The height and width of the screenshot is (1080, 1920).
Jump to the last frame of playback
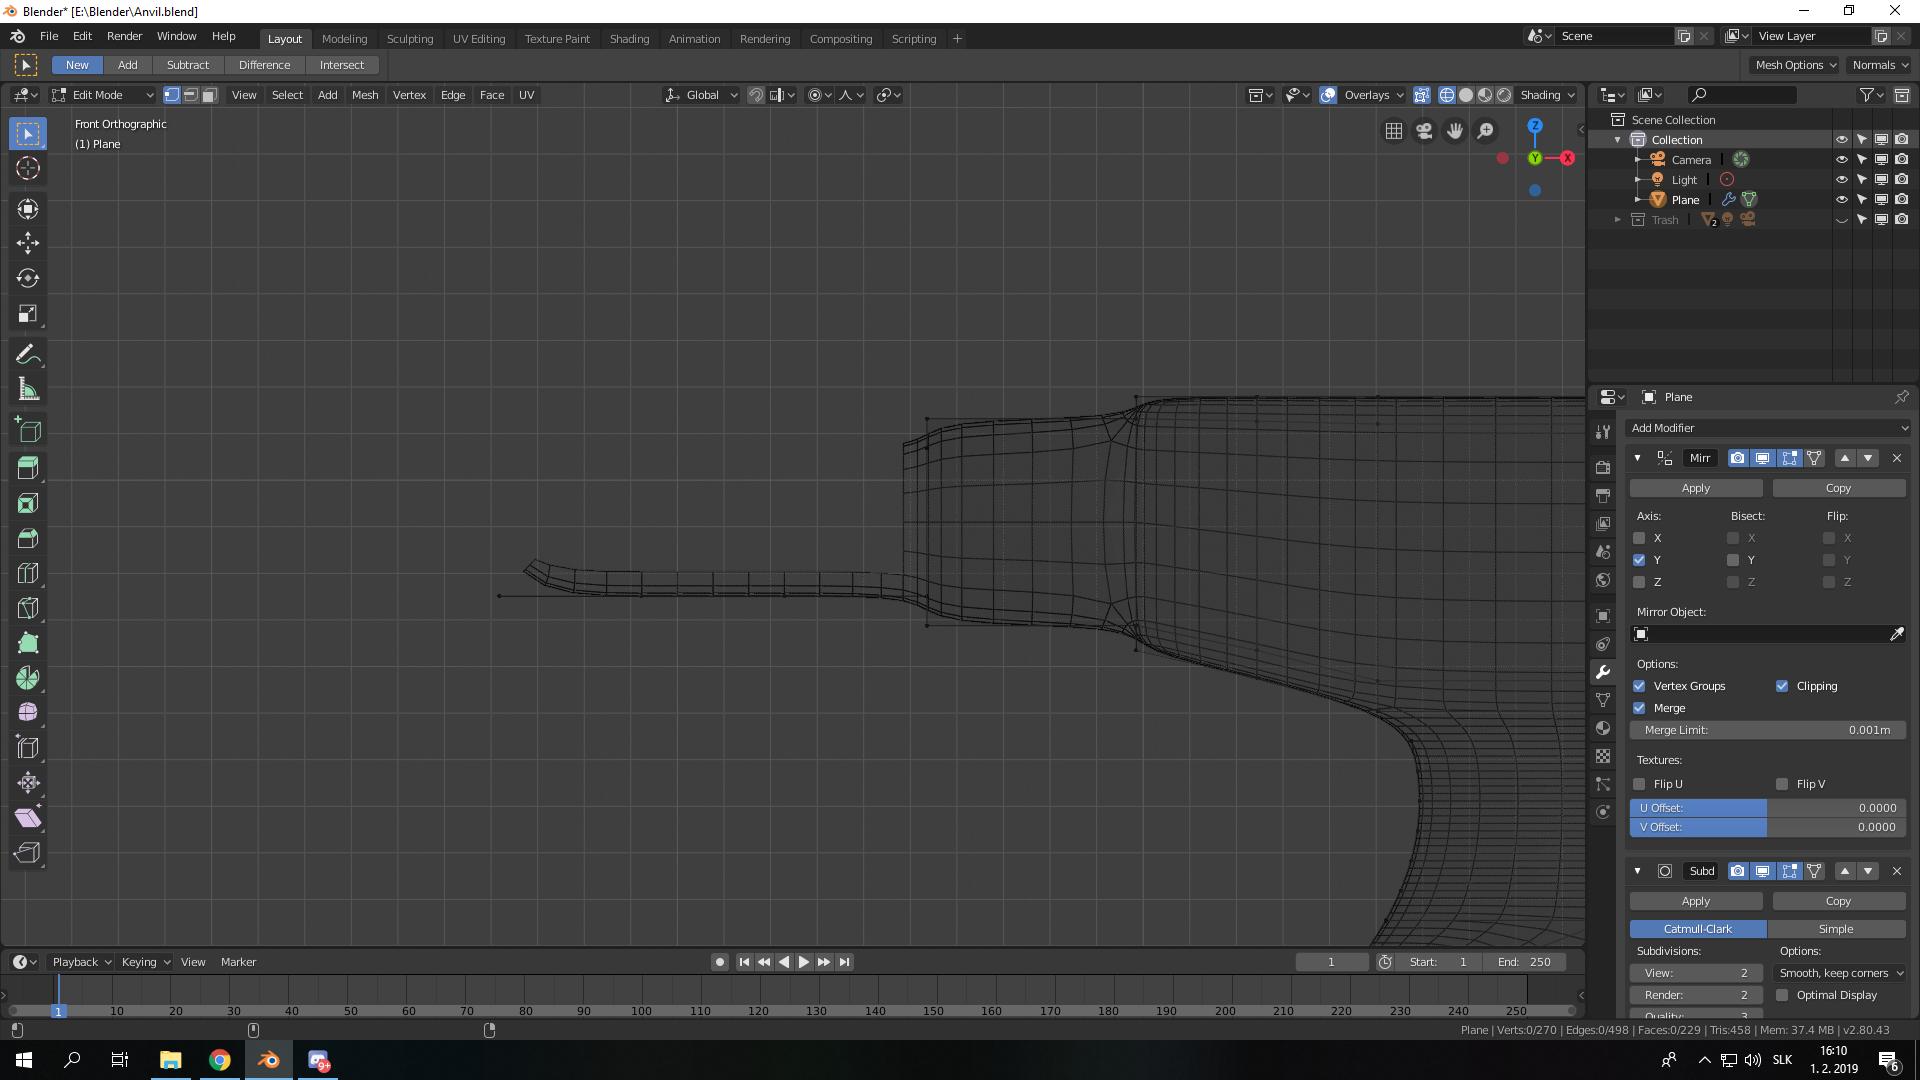(843, 961)
